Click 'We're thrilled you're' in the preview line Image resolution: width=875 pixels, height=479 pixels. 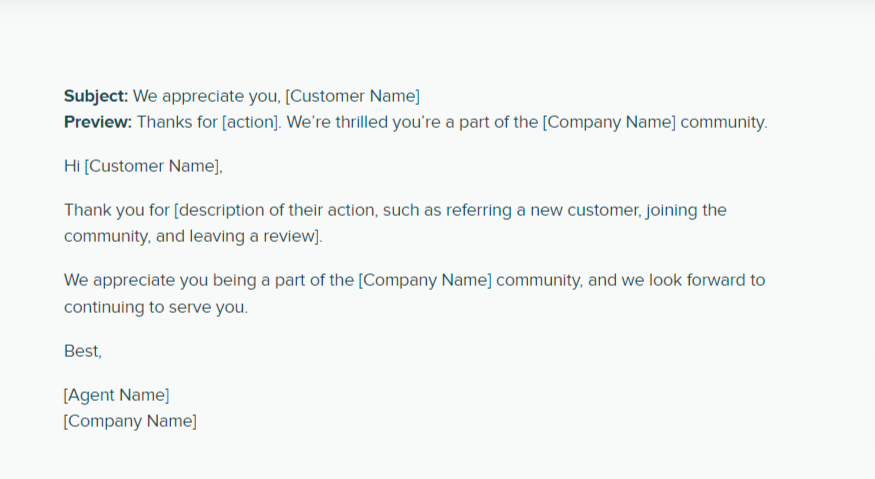pos(364,122)
